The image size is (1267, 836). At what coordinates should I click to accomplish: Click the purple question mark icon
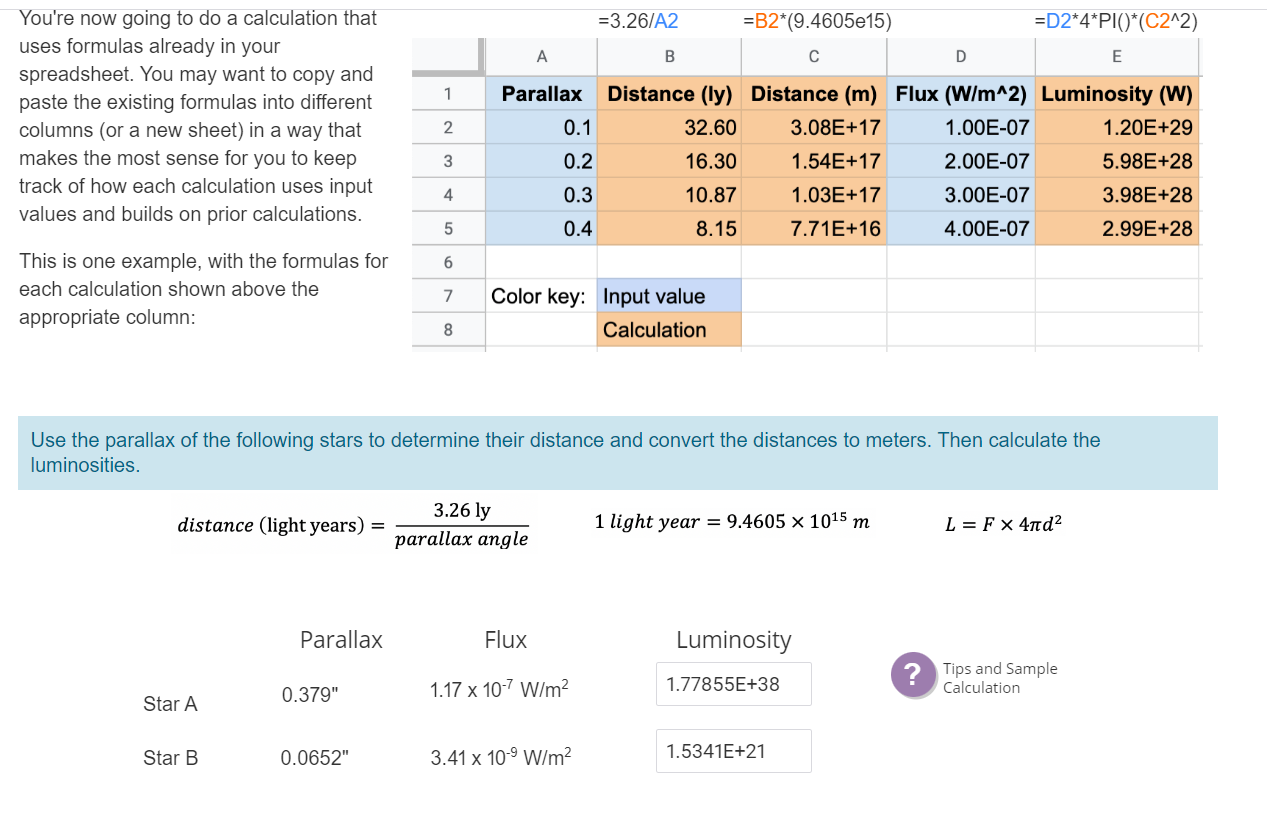[913, 676]
